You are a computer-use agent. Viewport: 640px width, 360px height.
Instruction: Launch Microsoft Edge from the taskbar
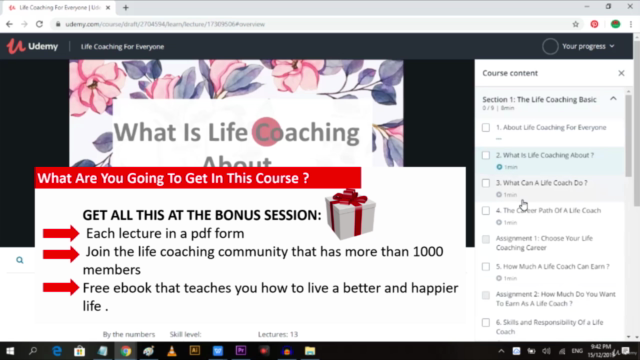(57, 351)
